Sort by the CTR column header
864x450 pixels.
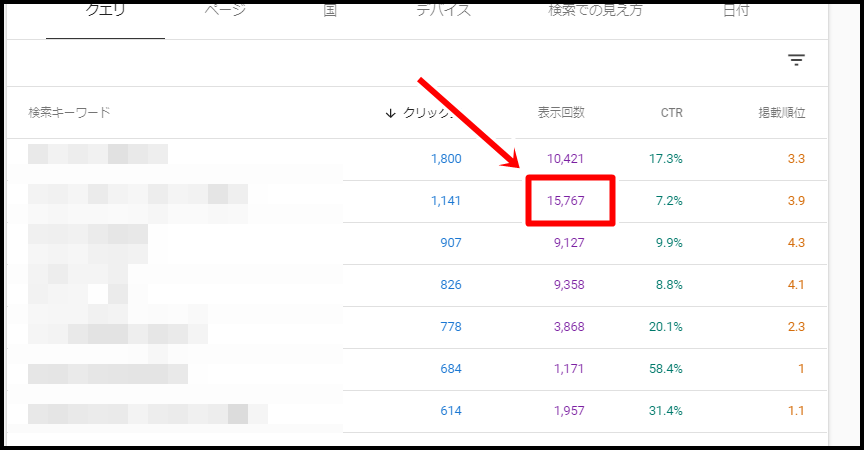(671, 113)
